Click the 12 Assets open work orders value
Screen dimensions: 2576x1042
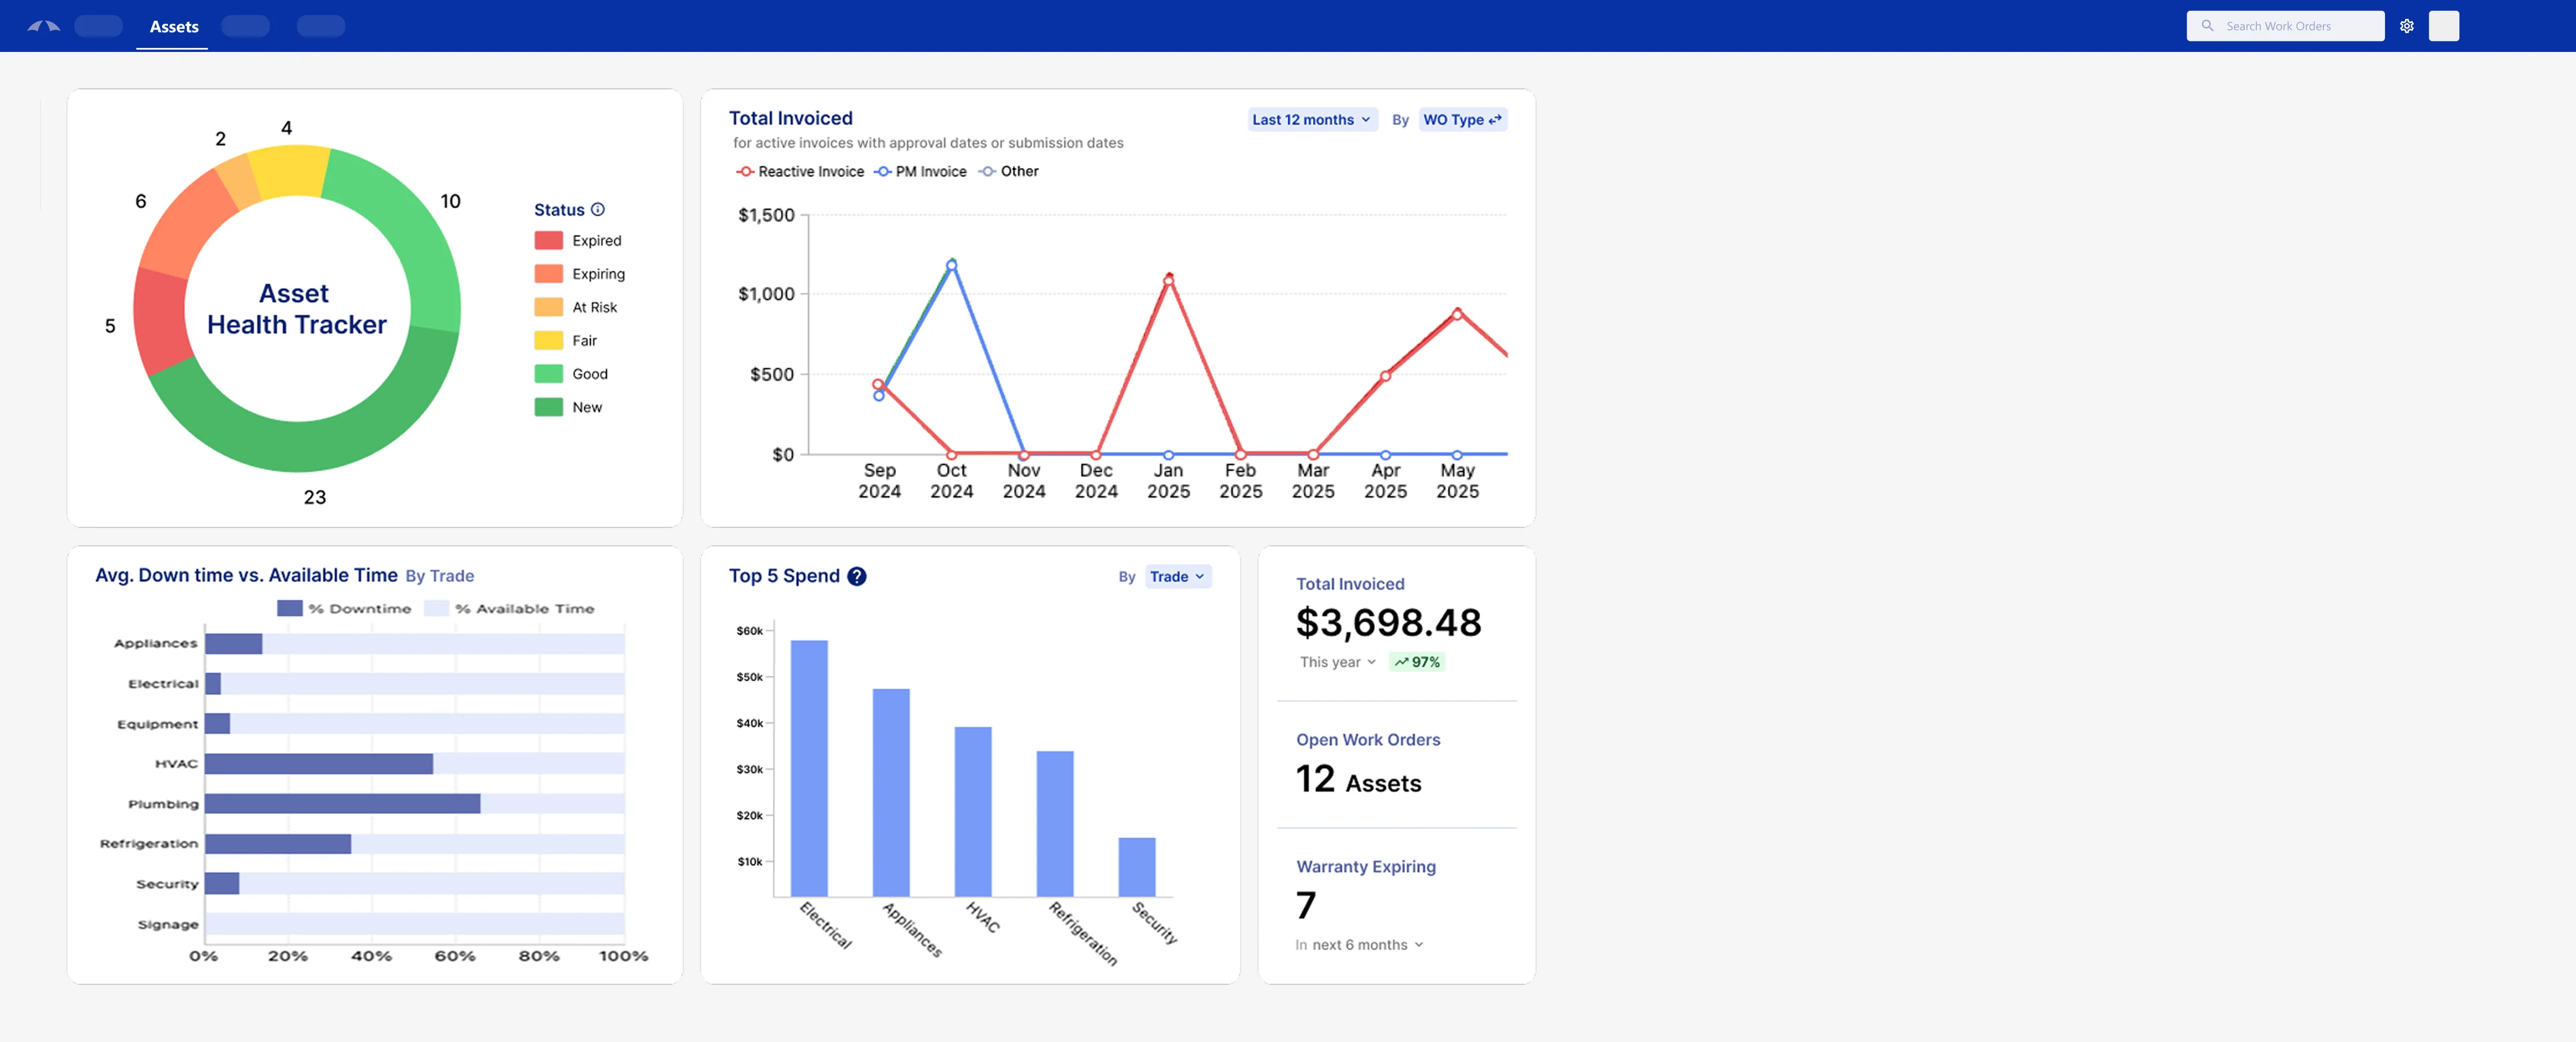coord(1358,780)
